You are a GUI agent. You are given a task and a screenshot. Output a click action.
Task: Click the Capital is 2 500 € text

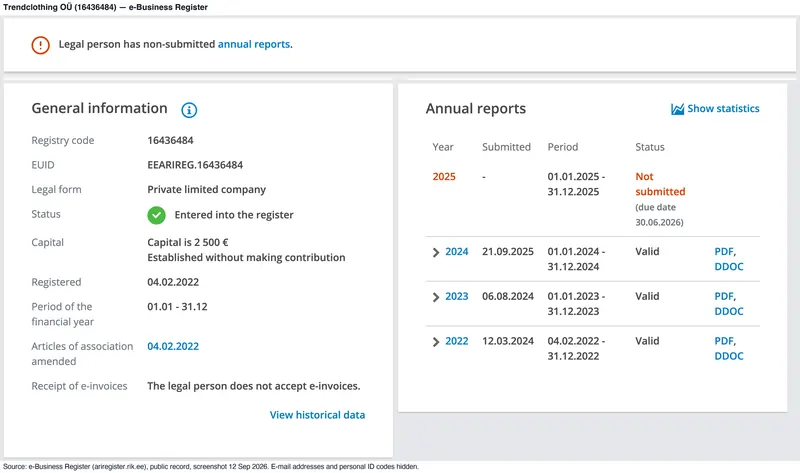[188, 242]
